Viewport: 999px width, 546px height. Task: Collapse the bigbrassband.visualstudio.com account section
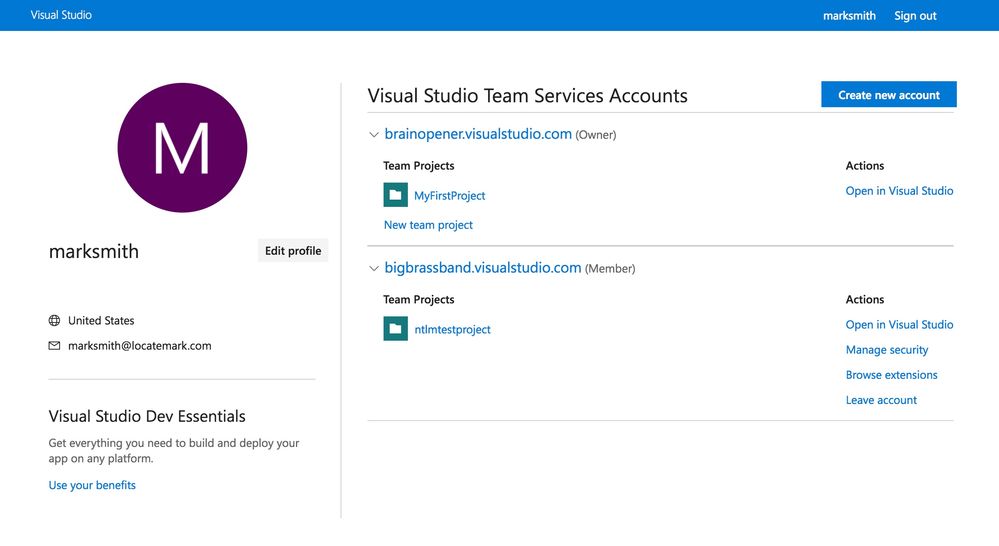pyautogui.click(x=373, y=268)
